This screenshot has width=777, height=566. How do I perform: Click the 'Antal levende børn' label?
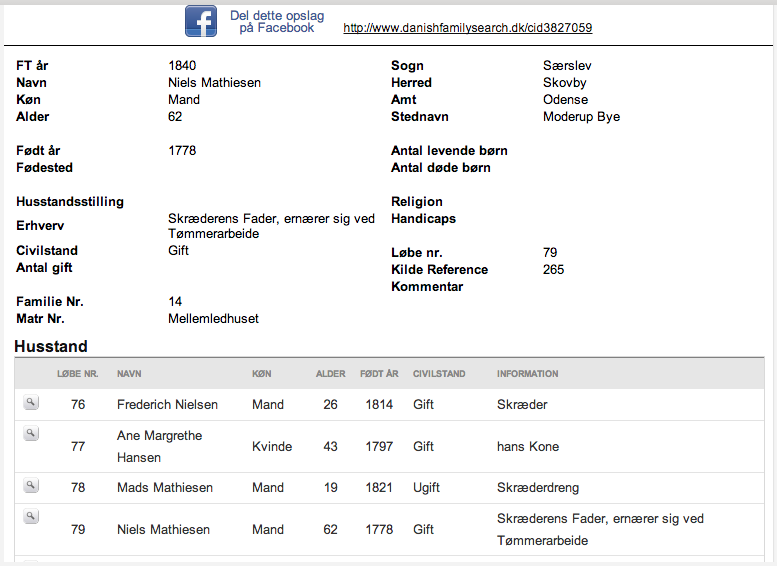(449, 150)
